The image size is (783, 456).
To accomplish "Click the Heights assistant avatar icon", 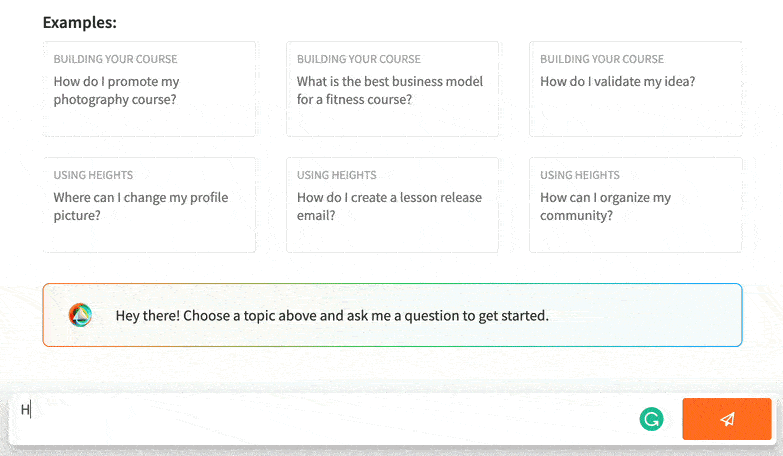I will click(80, 315).
